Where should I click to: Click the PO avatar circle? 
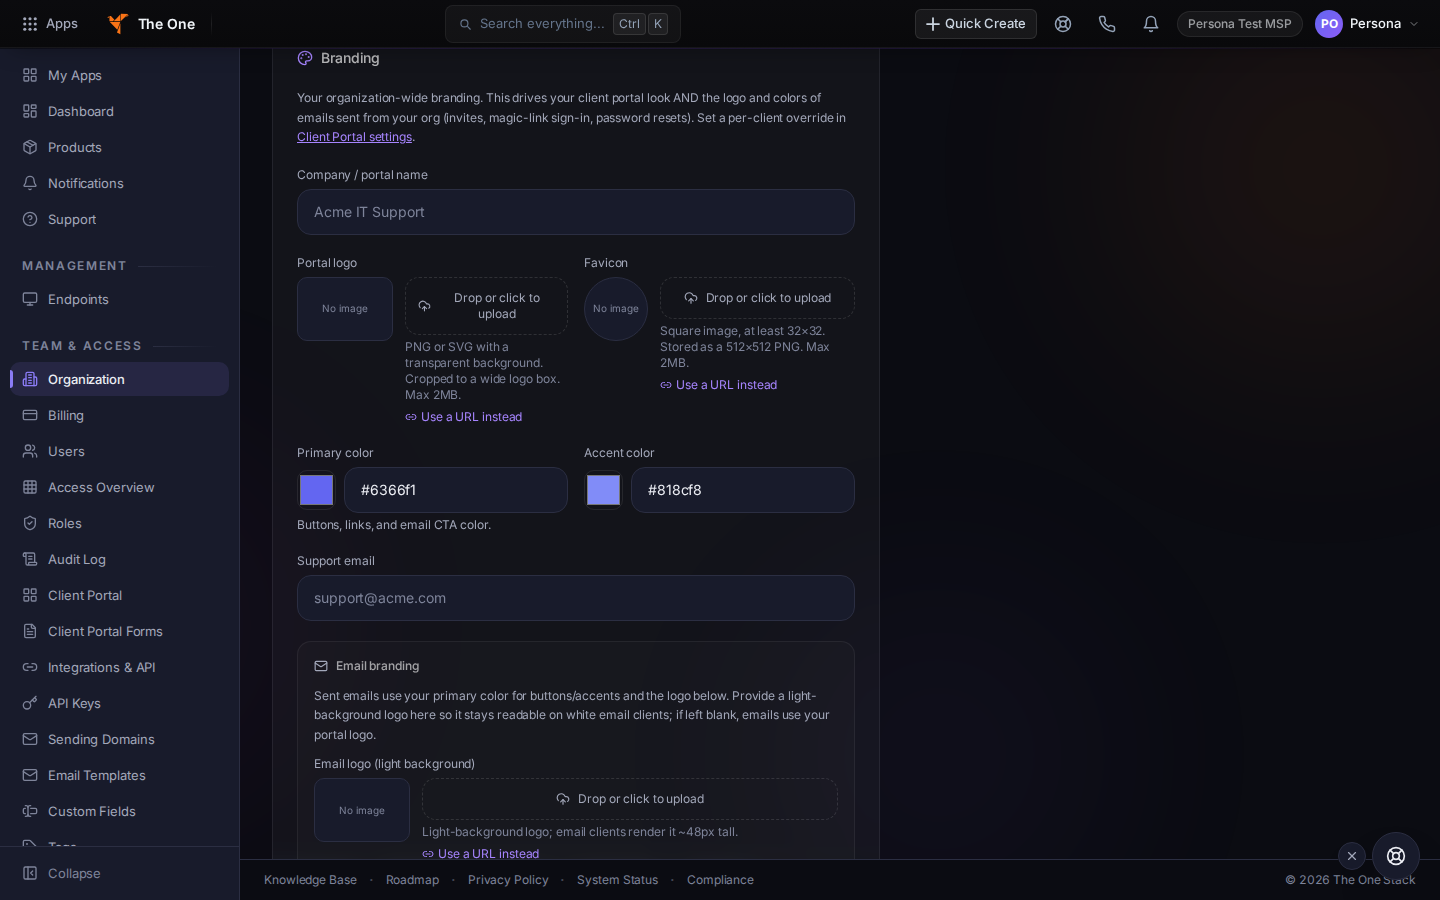point(1329,24)
